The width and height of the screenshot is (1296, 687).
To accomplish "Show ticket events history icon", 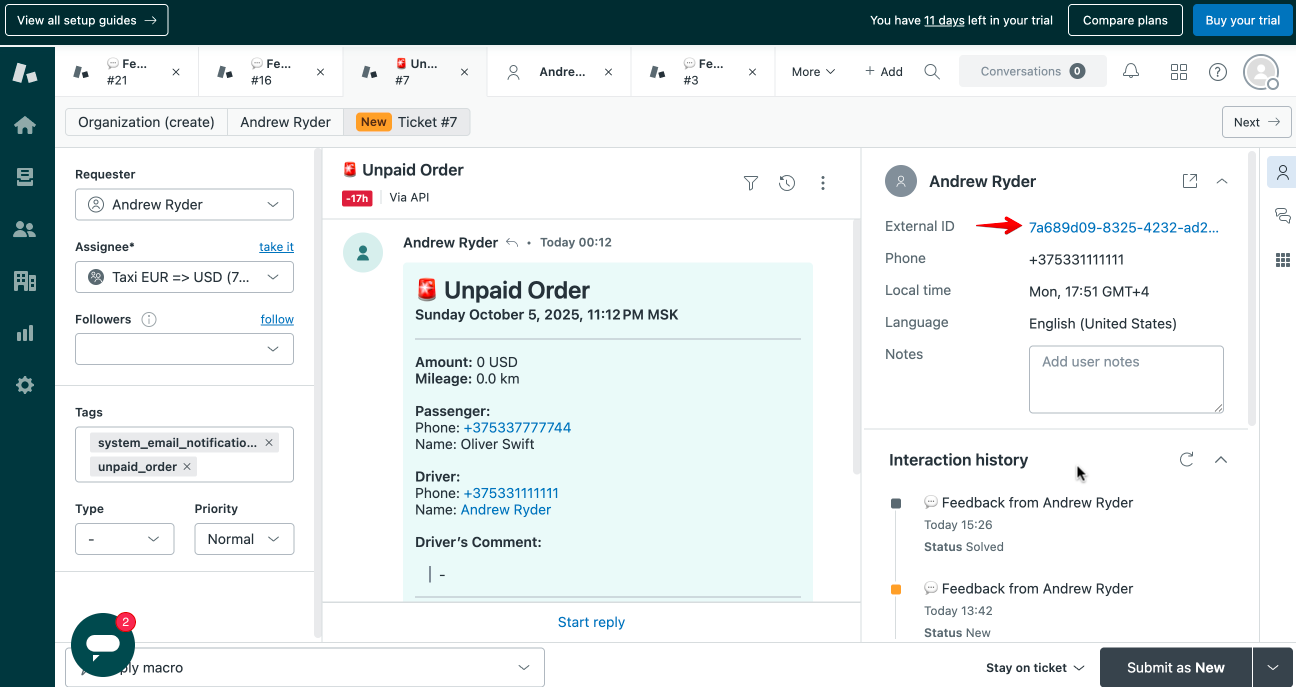I will 787,183.
